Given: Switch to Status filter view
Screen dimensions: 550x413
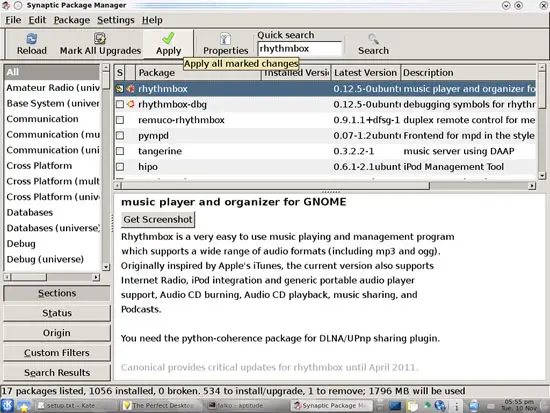Looking at the screenshot, I should pos(57,313).
